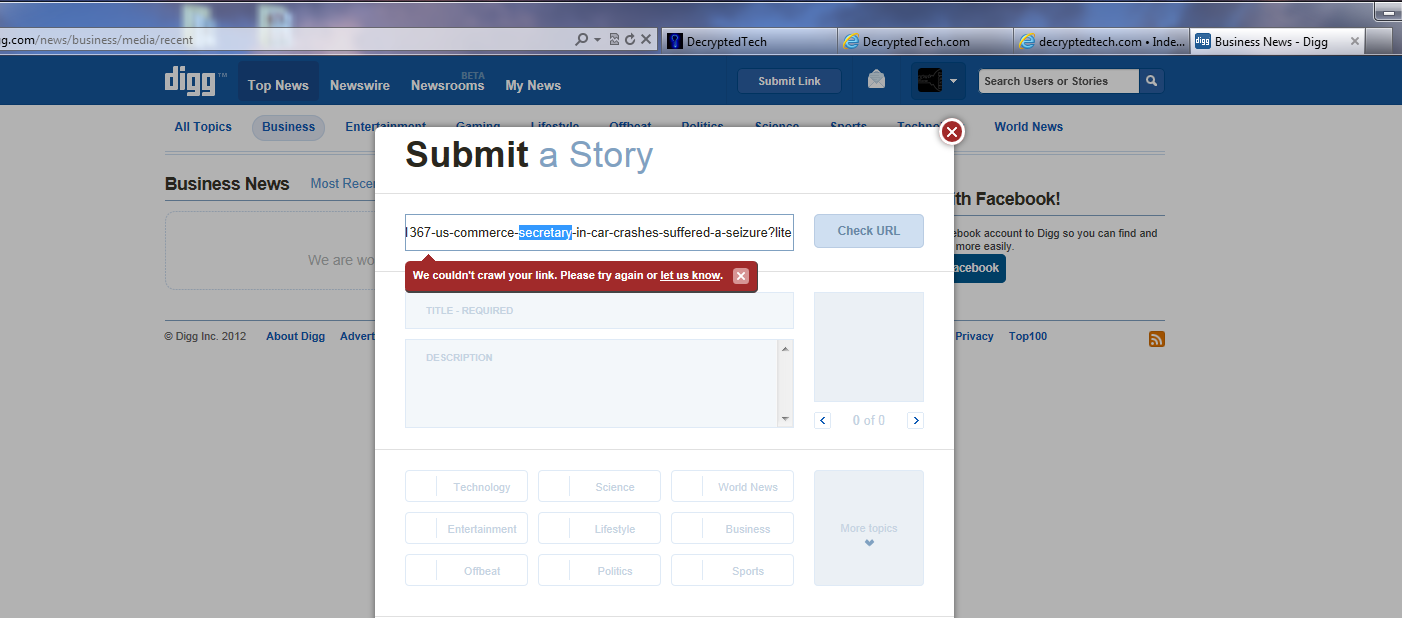Open the envelope messages icon
The image size is (1402, 618).
(x=876, y=80)
